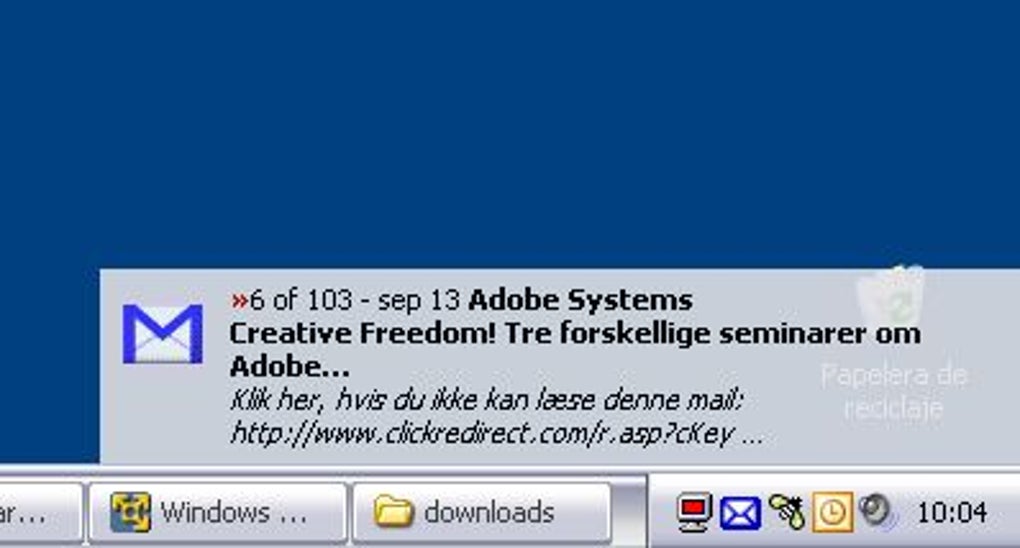
Task: Open the speaker volume tray icon
Action: click(x=876, y=510)
